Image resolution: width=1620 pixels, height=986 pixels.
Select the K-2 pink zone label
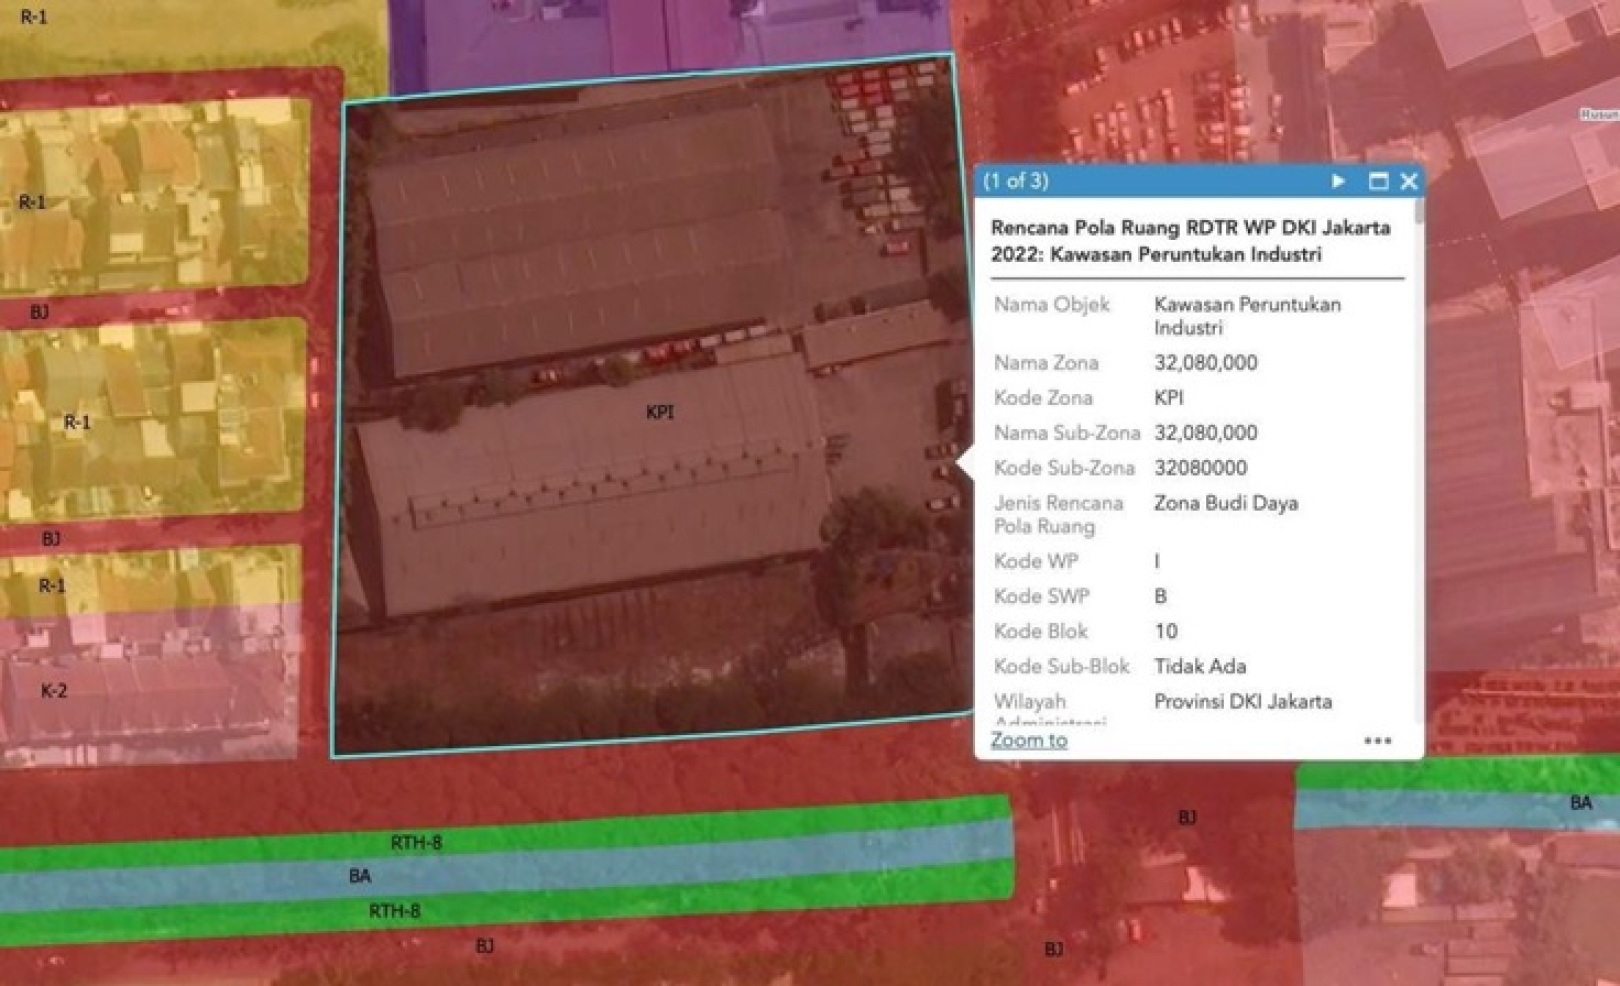pyautogui.click(x=54, y=690)
